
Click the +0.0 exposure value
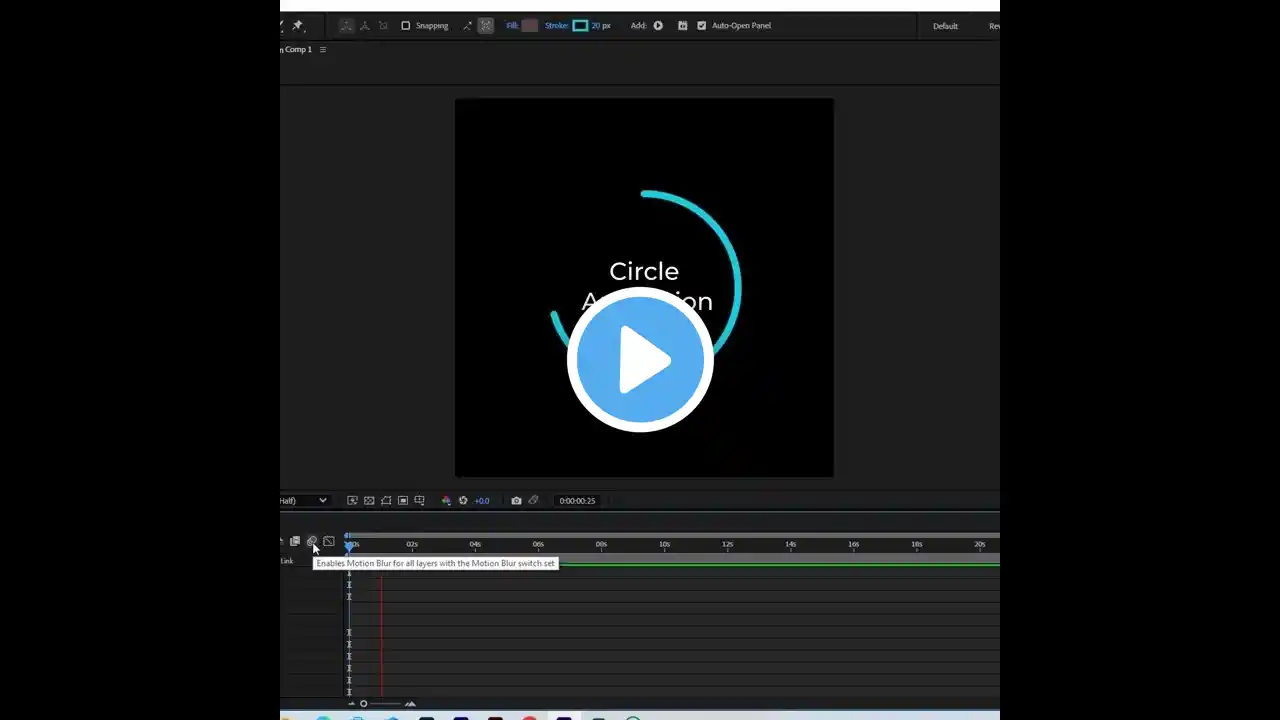pos(482,501)
